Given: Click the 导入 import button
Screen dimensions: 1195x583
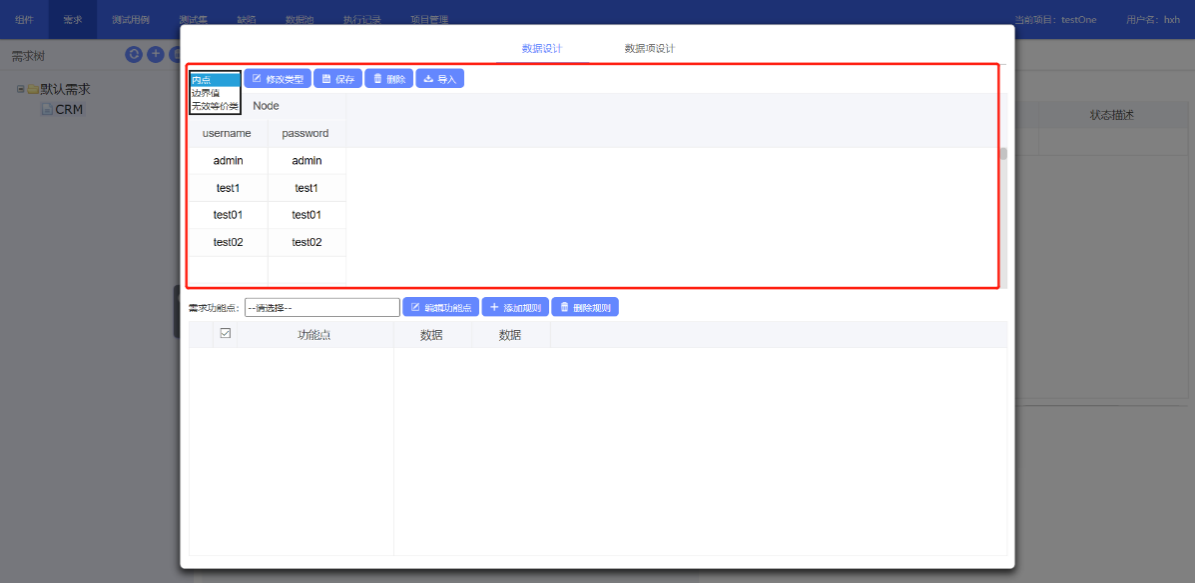Looking at the screenshot, I should coord(440,79).
